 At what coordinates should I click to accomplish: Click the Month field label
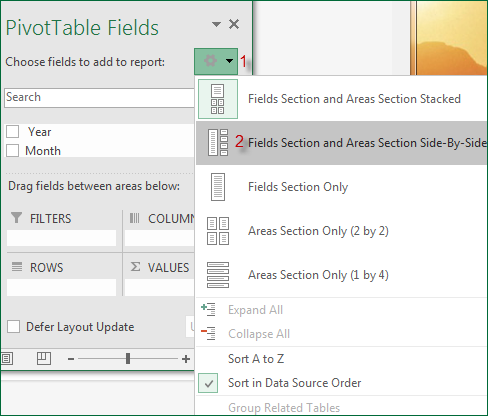point(43,151)
